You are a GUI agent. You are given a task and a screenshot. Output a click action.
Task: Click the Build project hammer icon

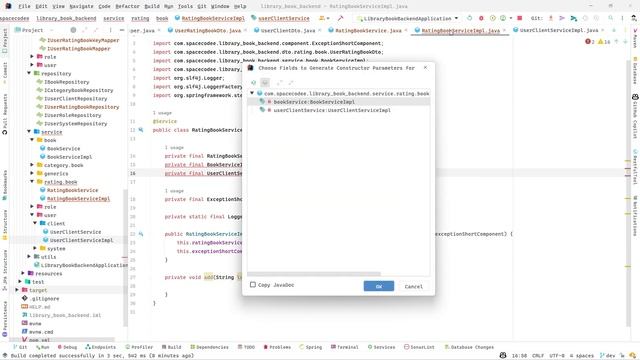[340, 18]
